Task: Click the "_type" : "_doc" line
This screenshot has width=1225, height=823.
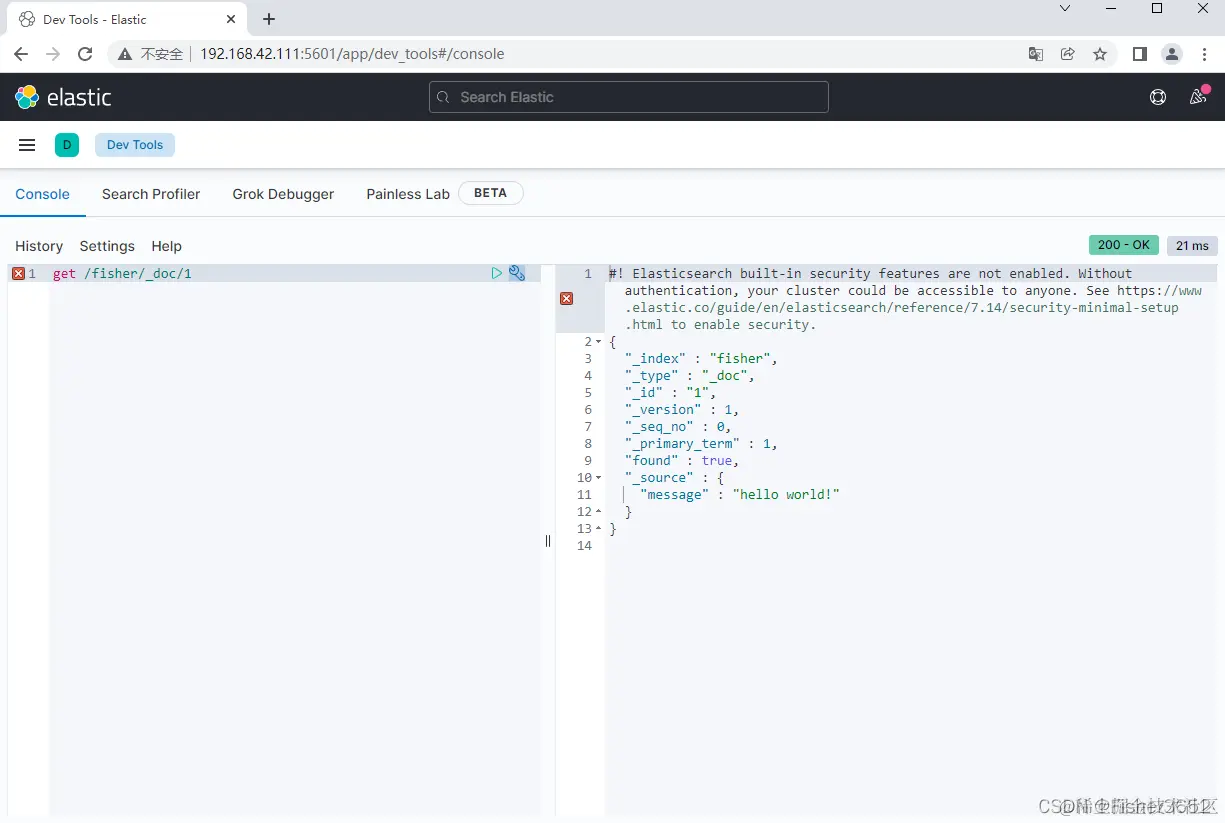Action: tap(690, 376)
